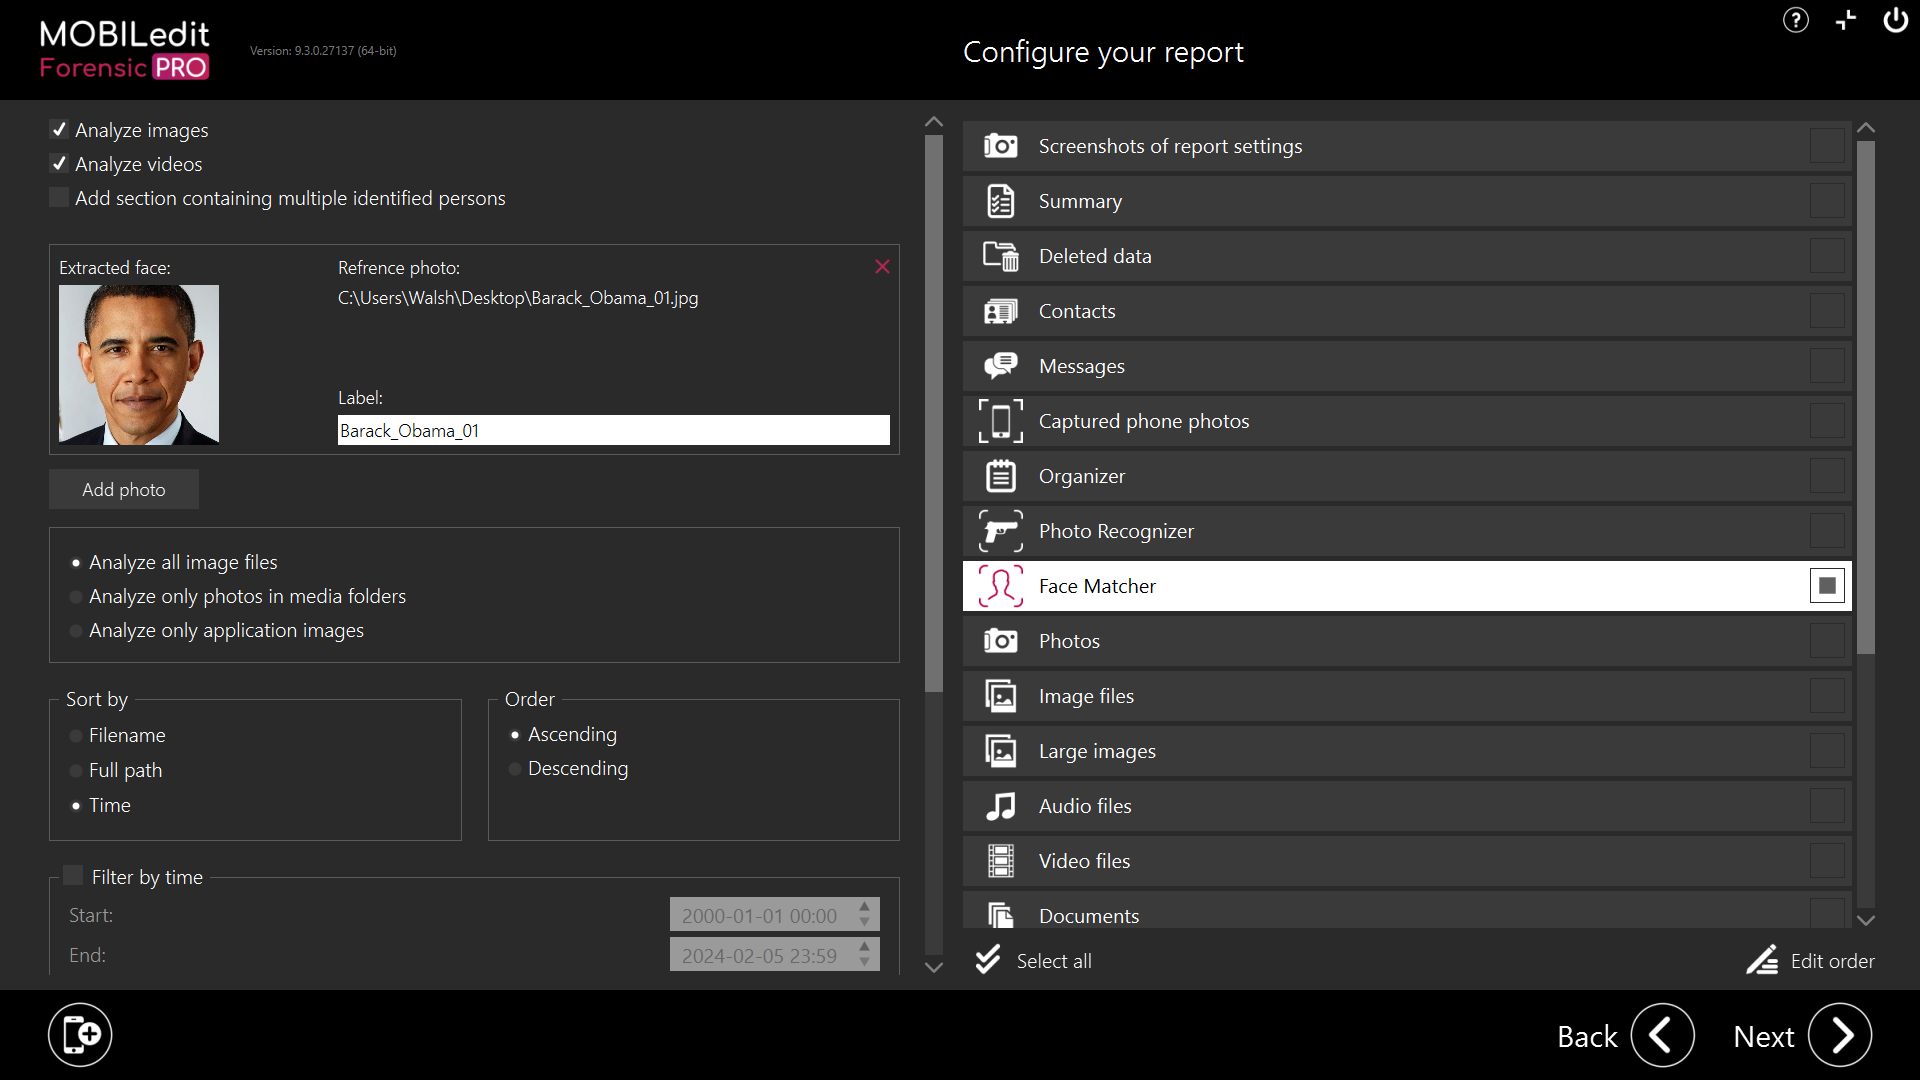Enable multiple identified persons section checkbox
This screenshot has width=1920, height=1080.
click(x=60, y=198)
